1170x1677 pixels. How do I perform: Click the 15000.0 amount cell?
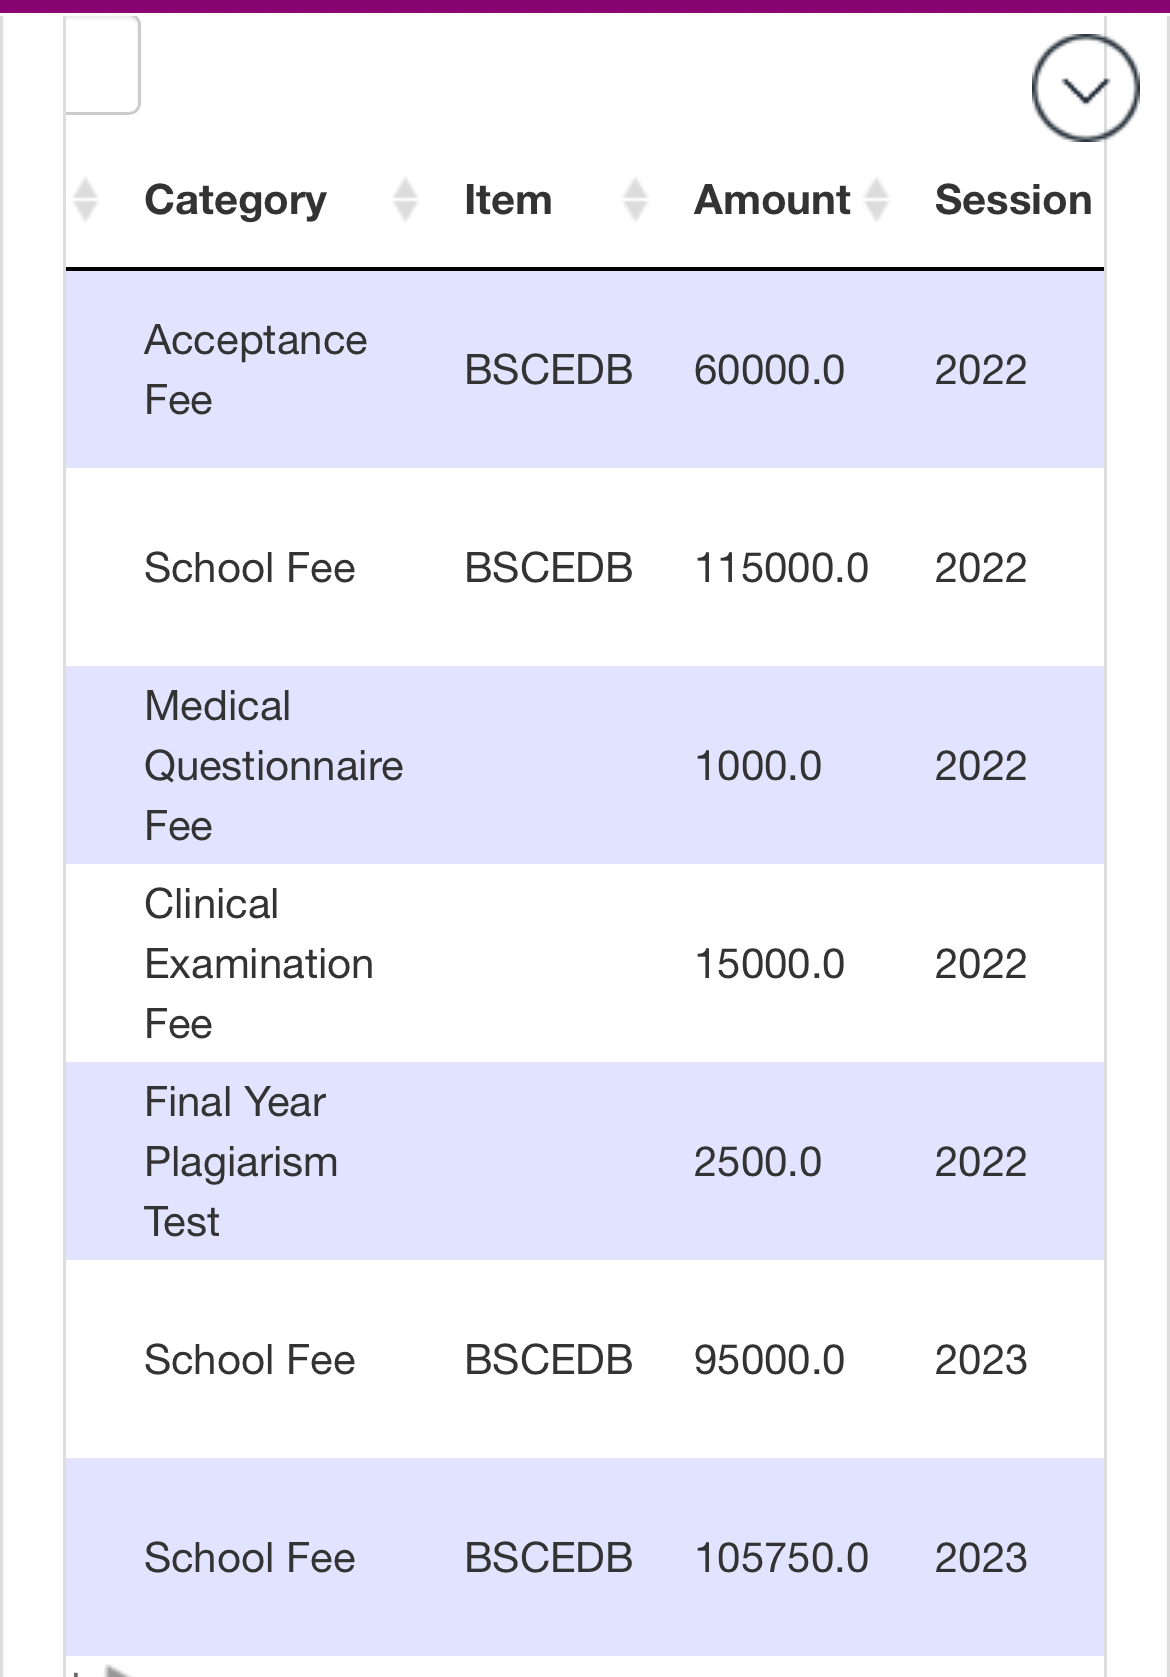pos(769,964)
